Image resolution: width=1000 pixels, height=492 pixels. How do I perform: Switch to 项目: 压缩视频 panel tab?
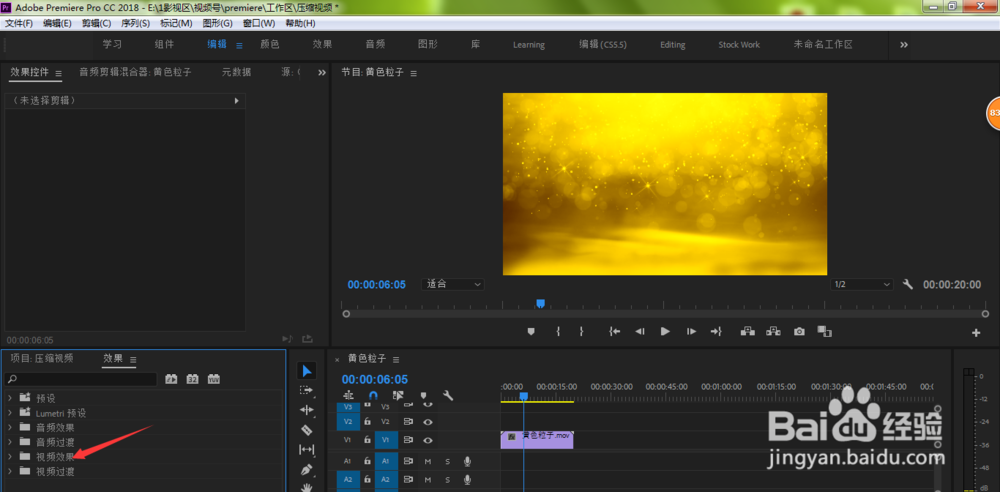coord(42,358)
